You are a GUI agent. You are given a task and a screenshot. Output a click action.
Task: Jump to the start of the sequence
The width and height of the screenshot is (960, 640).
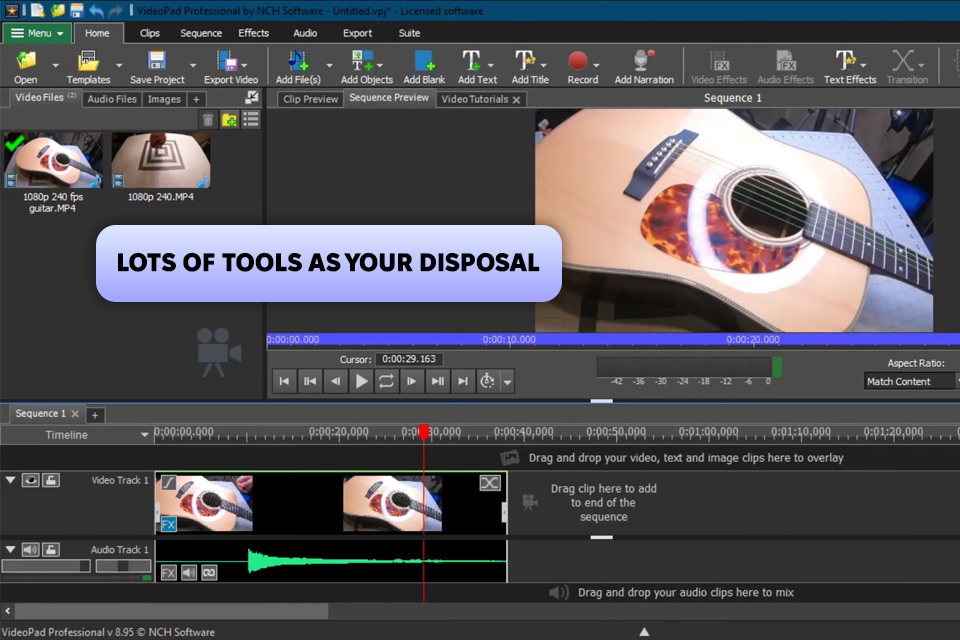tap(284, 381)
